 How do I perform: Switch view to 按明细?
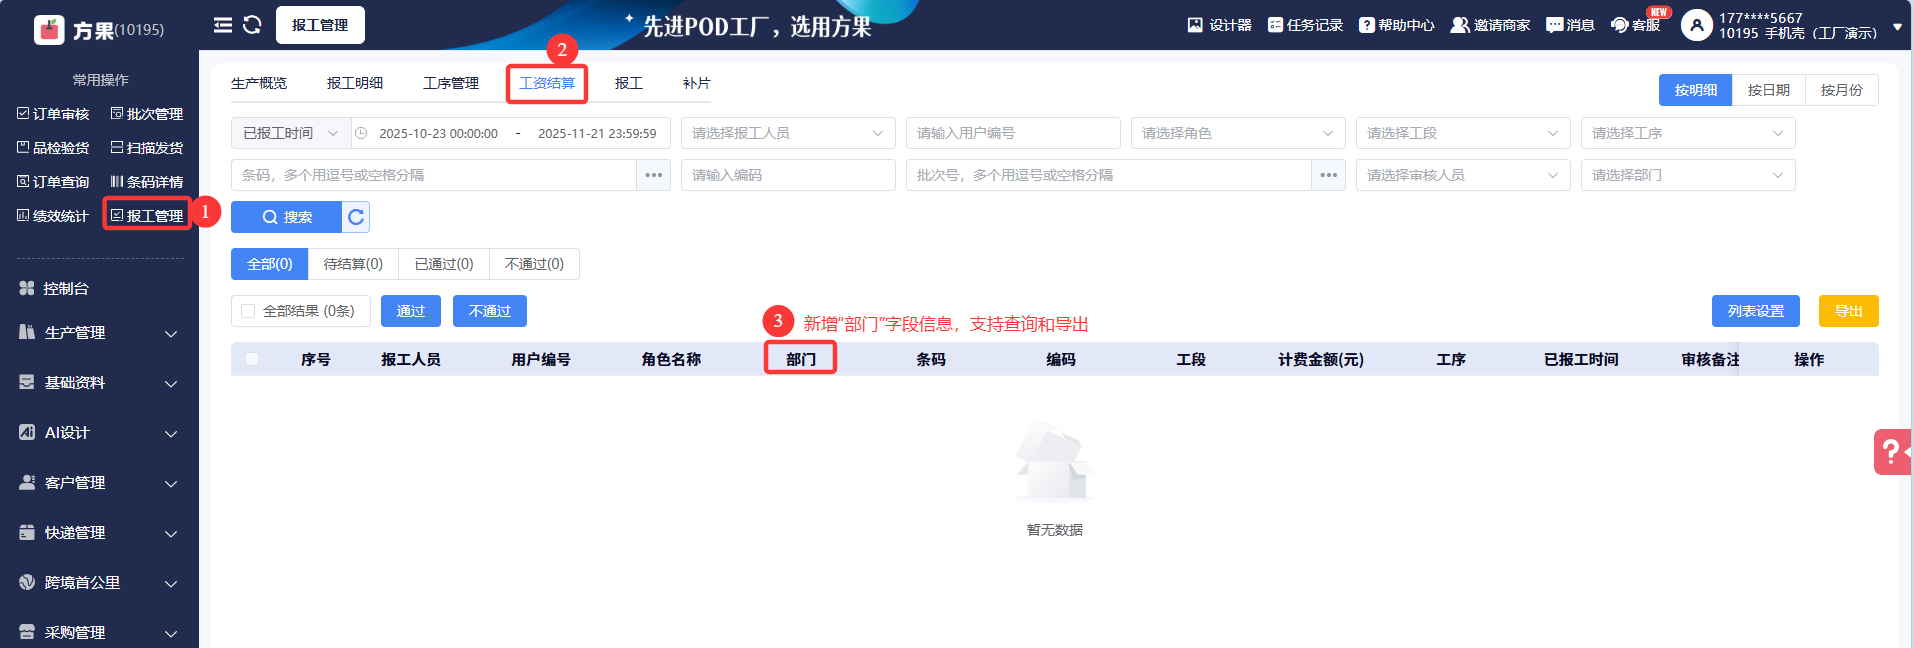[1696, 90]
